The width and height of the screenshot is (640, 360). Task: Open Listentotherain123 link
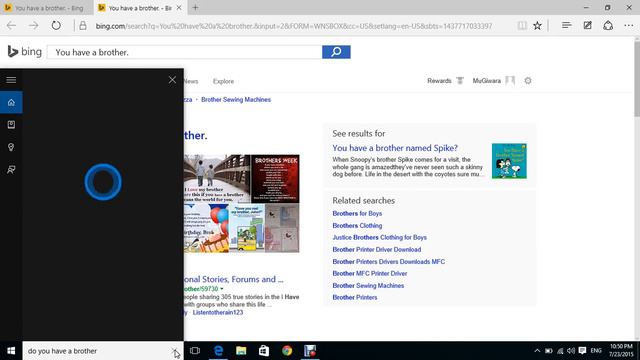[218, 312]
